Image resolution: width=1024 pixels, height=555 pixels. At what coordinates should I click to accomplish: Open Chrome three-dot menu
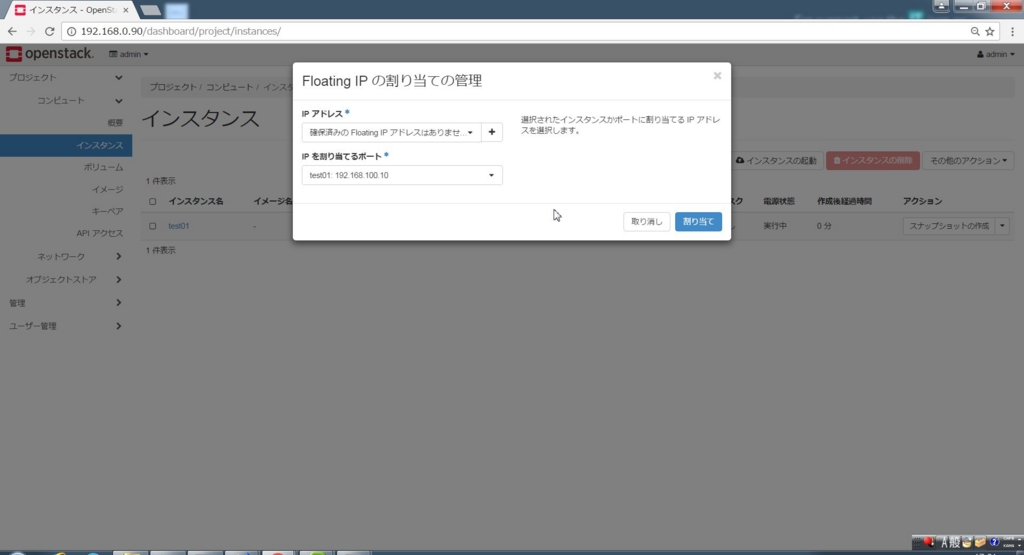click(x=1013, y=31)
